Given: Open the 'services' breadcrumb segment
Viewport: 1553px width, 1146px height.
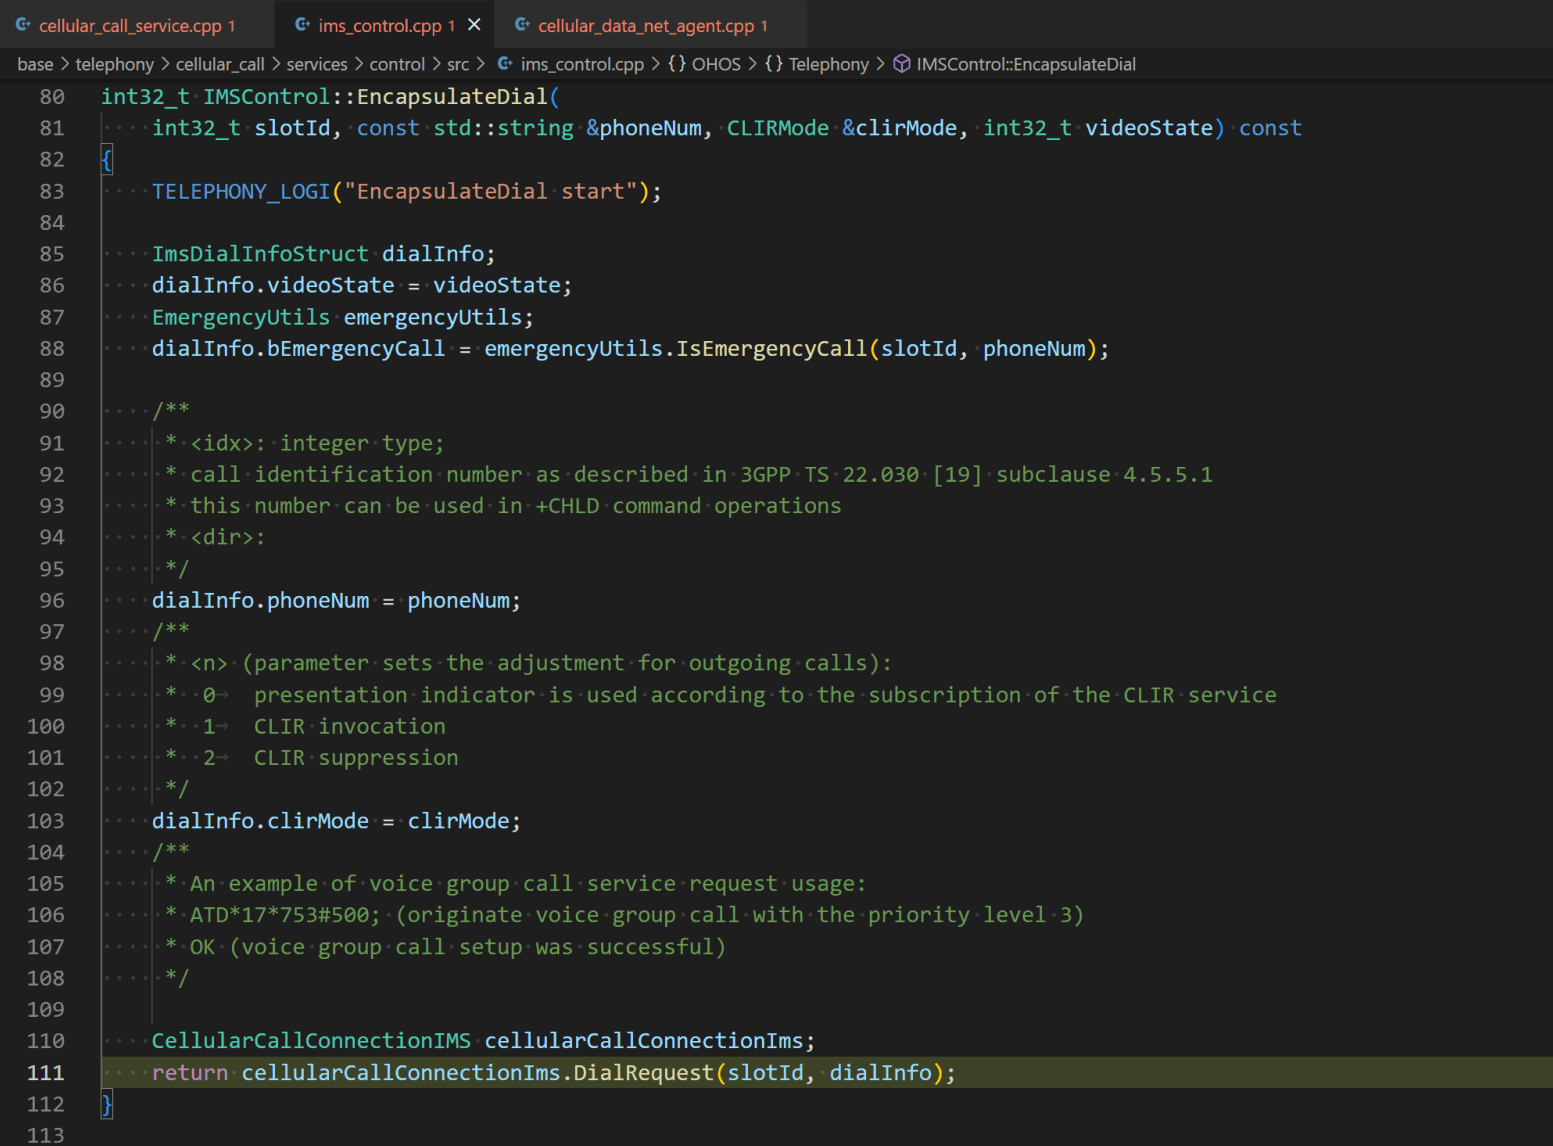Looking at the screenshot, I should (317, 64).
